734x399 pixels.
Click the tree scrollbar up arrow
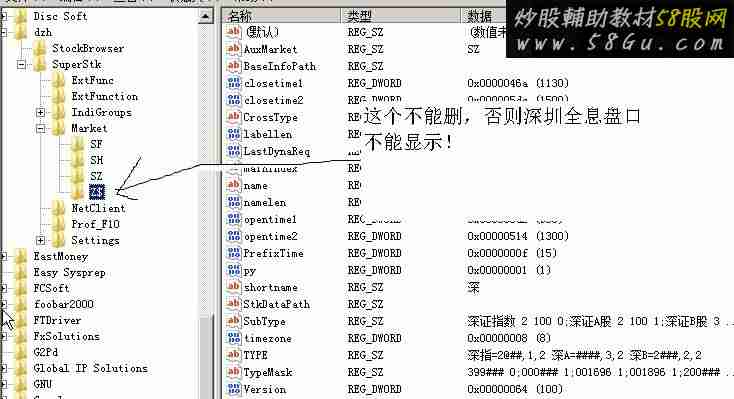205,16
